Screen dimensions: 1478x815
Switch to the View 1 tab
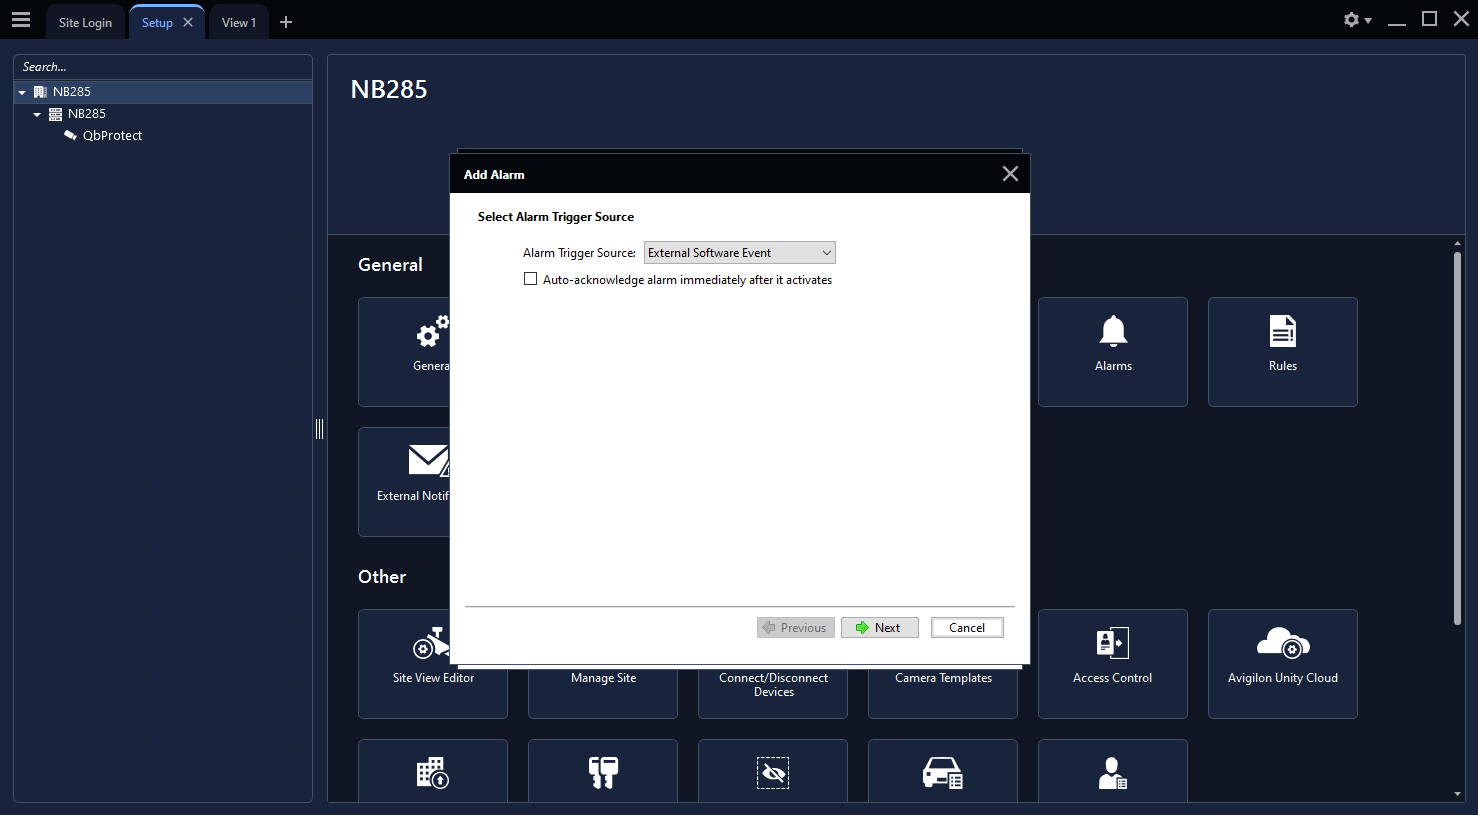(x=238, y=22)
